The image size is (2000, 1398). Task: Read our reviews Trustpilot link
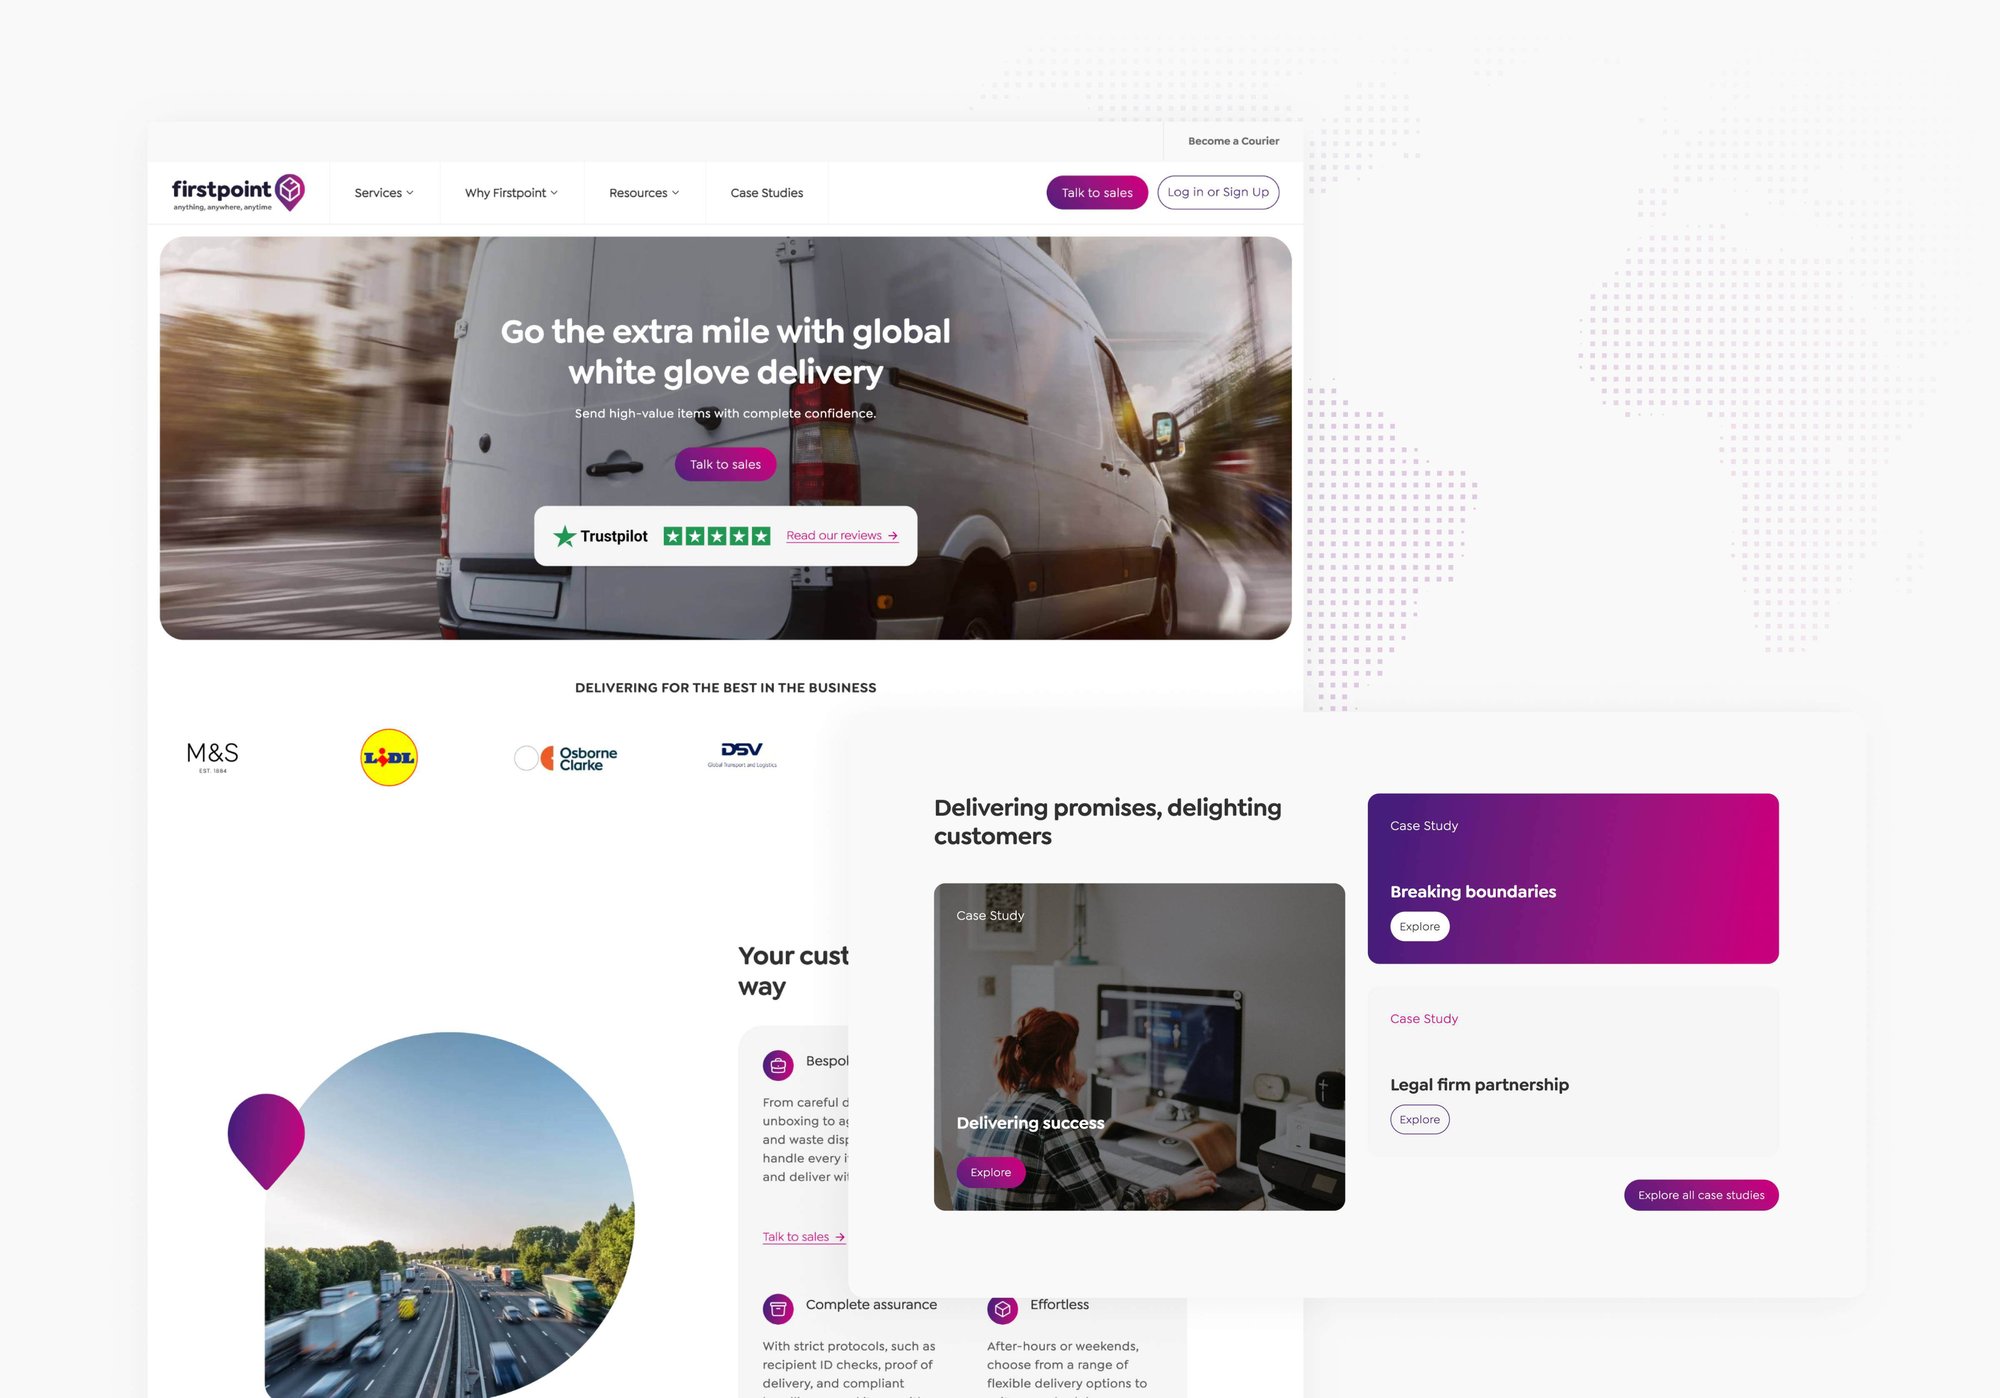click(842, 535)
